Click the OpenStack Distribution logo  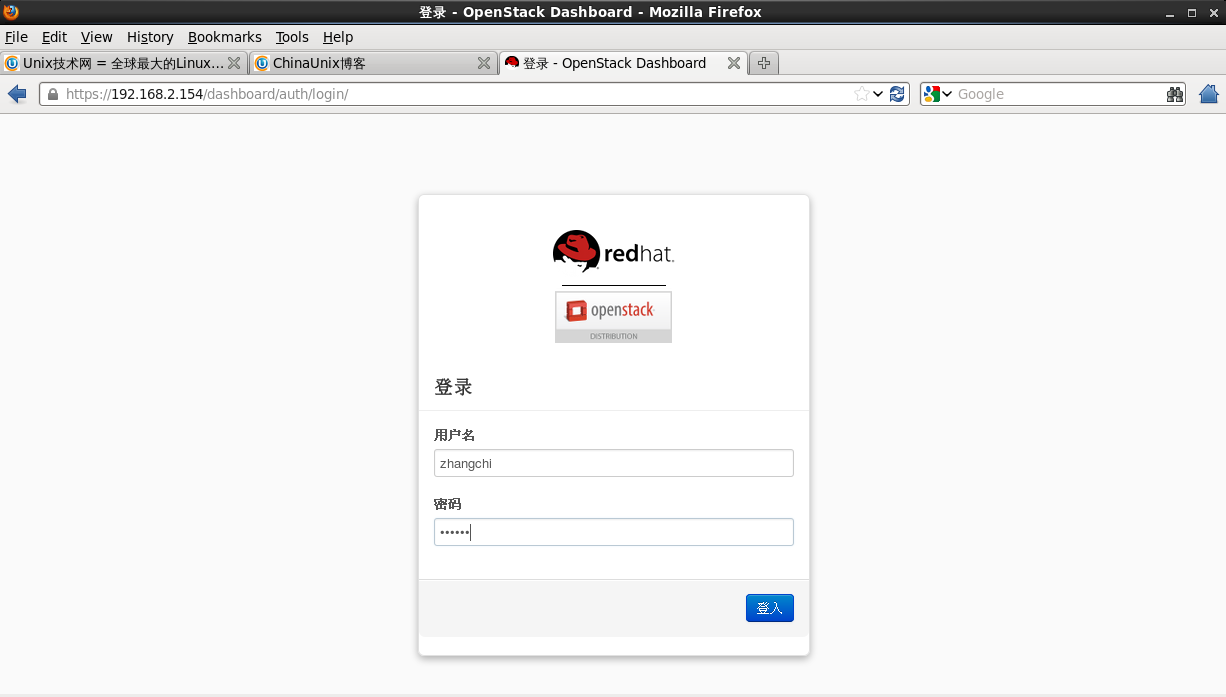613,316
